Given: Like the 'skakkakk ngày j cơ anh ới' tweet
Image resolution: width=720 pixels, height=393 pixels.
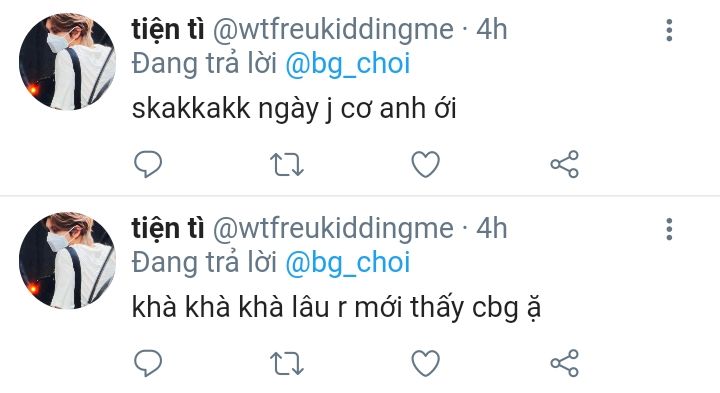Looking at the screenshot, I should [426, 164].
